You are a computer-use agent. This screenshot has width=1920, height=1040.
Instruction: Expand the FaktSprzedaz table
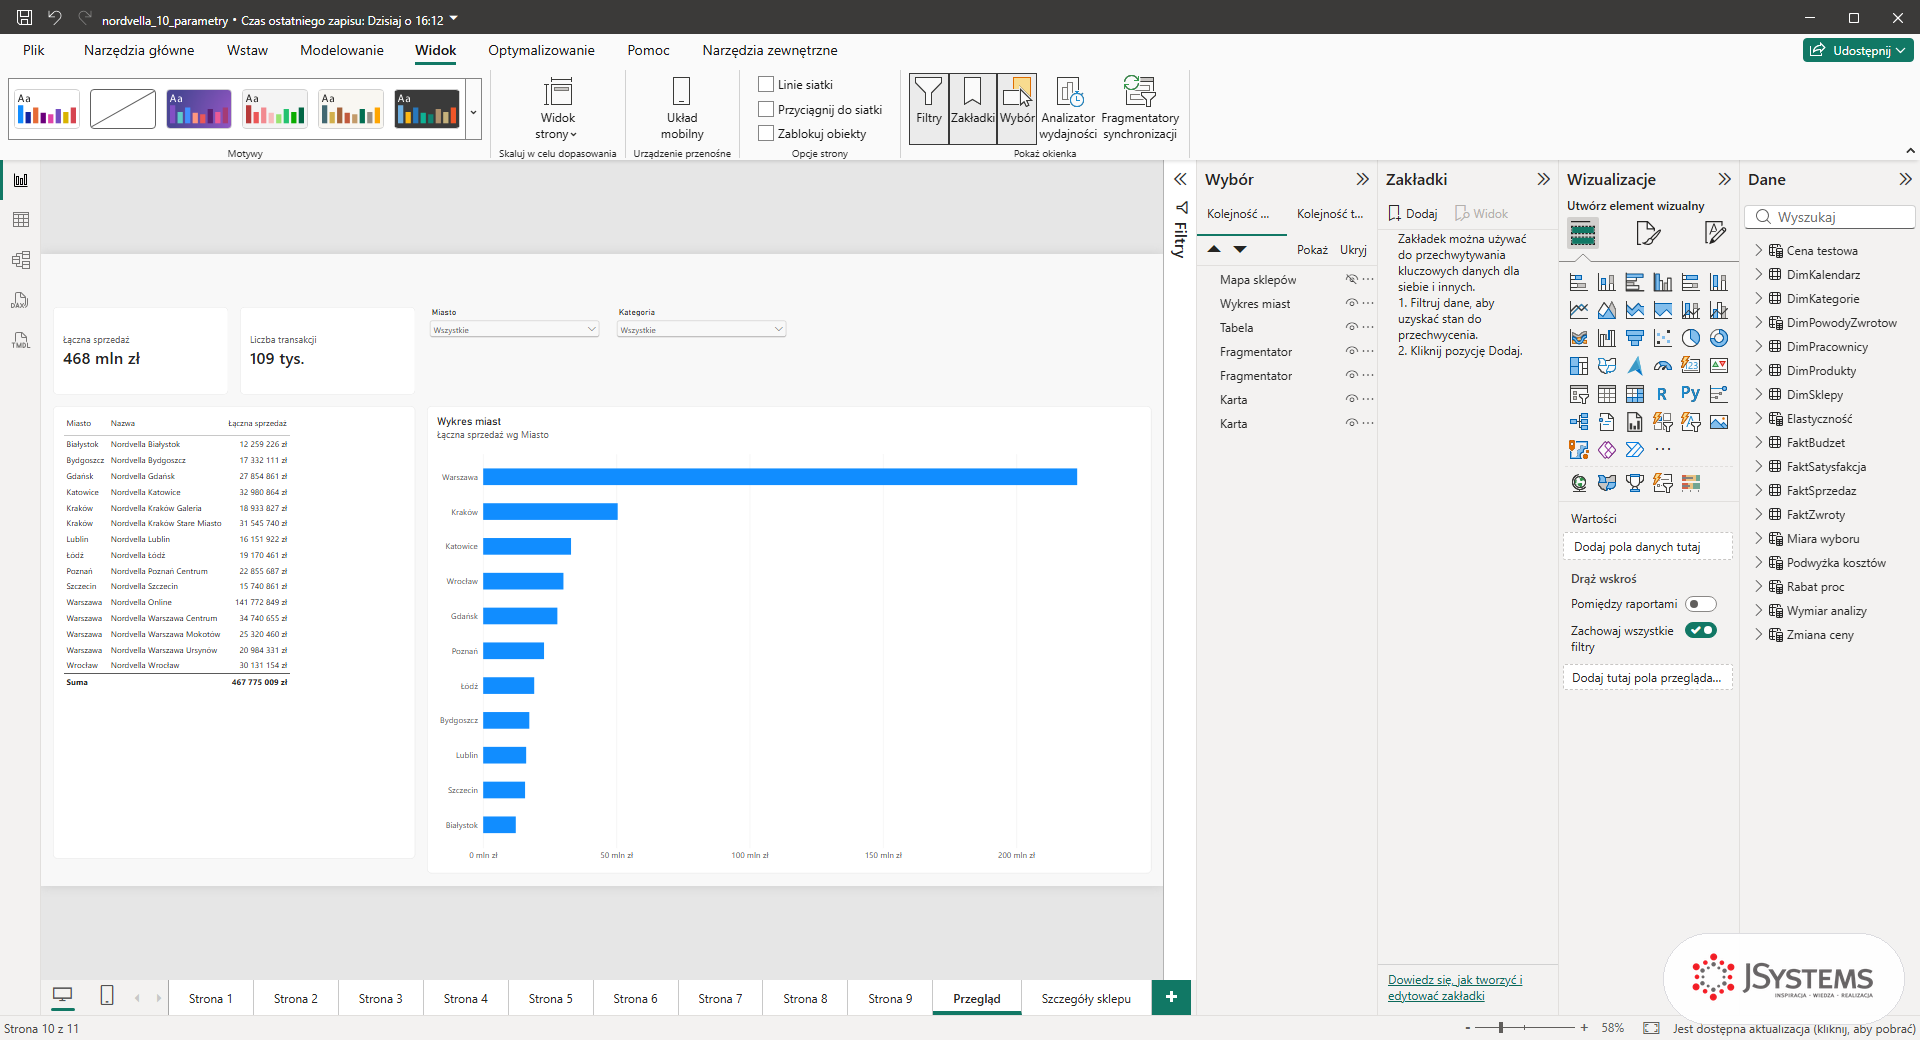coord(1759,490)
